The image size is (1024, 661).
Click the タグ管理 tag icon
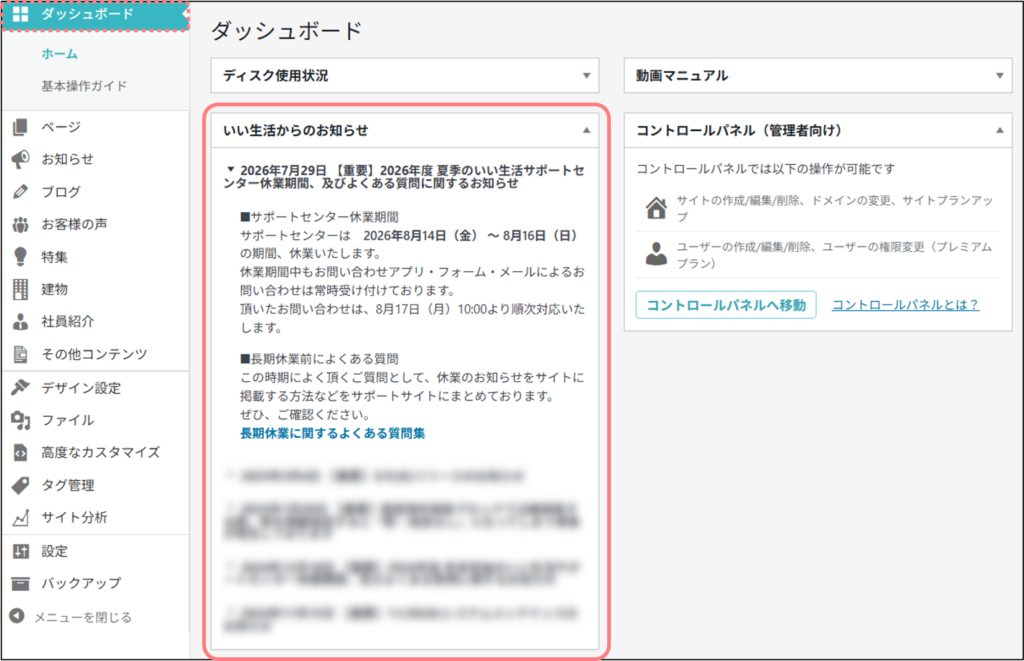20,485
